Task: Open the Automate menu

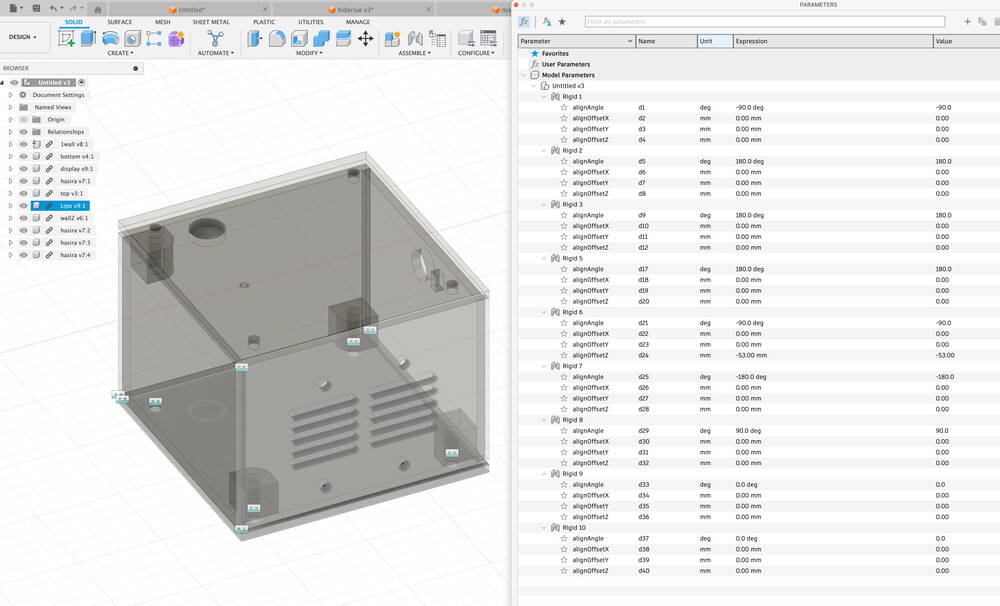Action: click(x=216, y=53)
